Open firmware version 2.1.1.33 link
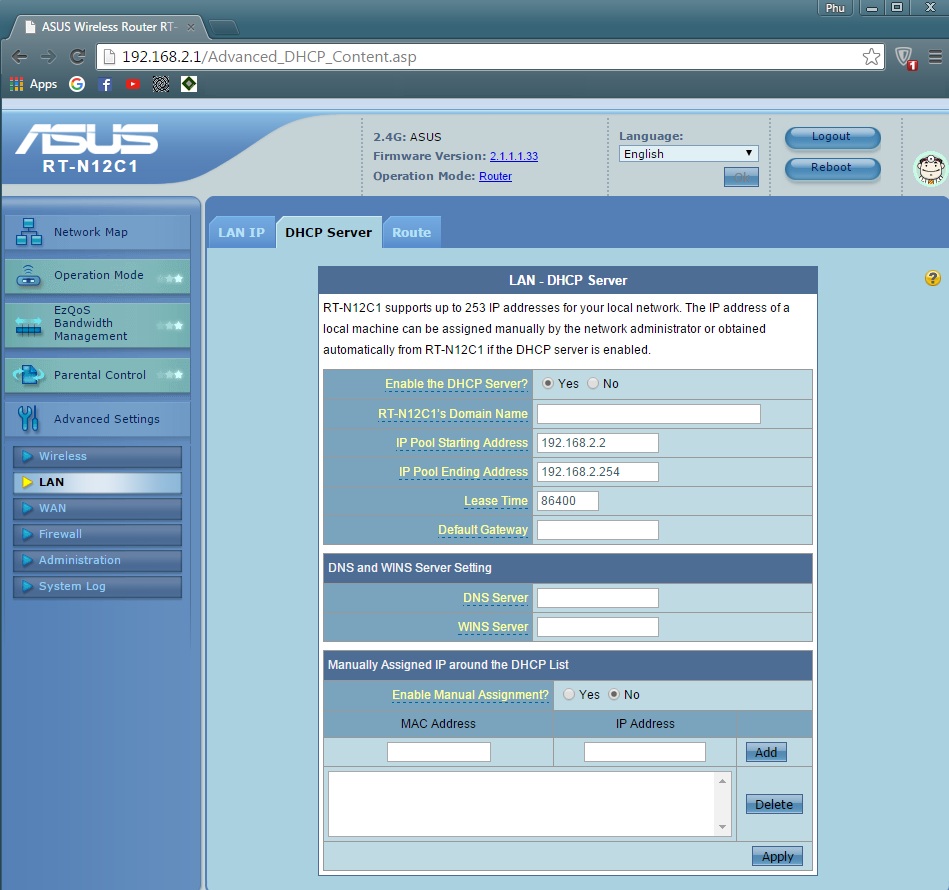The width and height of the screenshot is (949, 890). pyautogui.click(x=514, y=156)
